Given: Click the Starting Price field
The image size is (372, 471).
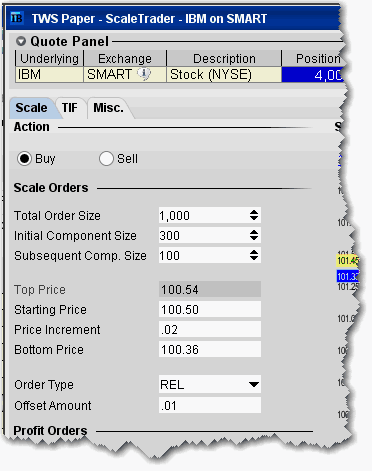Looking at the screenshot, I should click(x=210, y=309).
